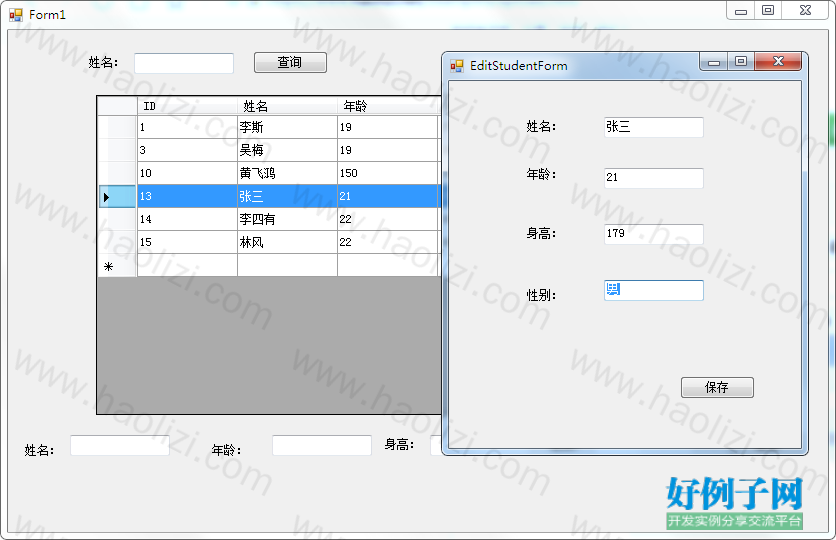
Task: Click the ID cell showing 14
Action: pyautogui.click(x=187, y=219)
